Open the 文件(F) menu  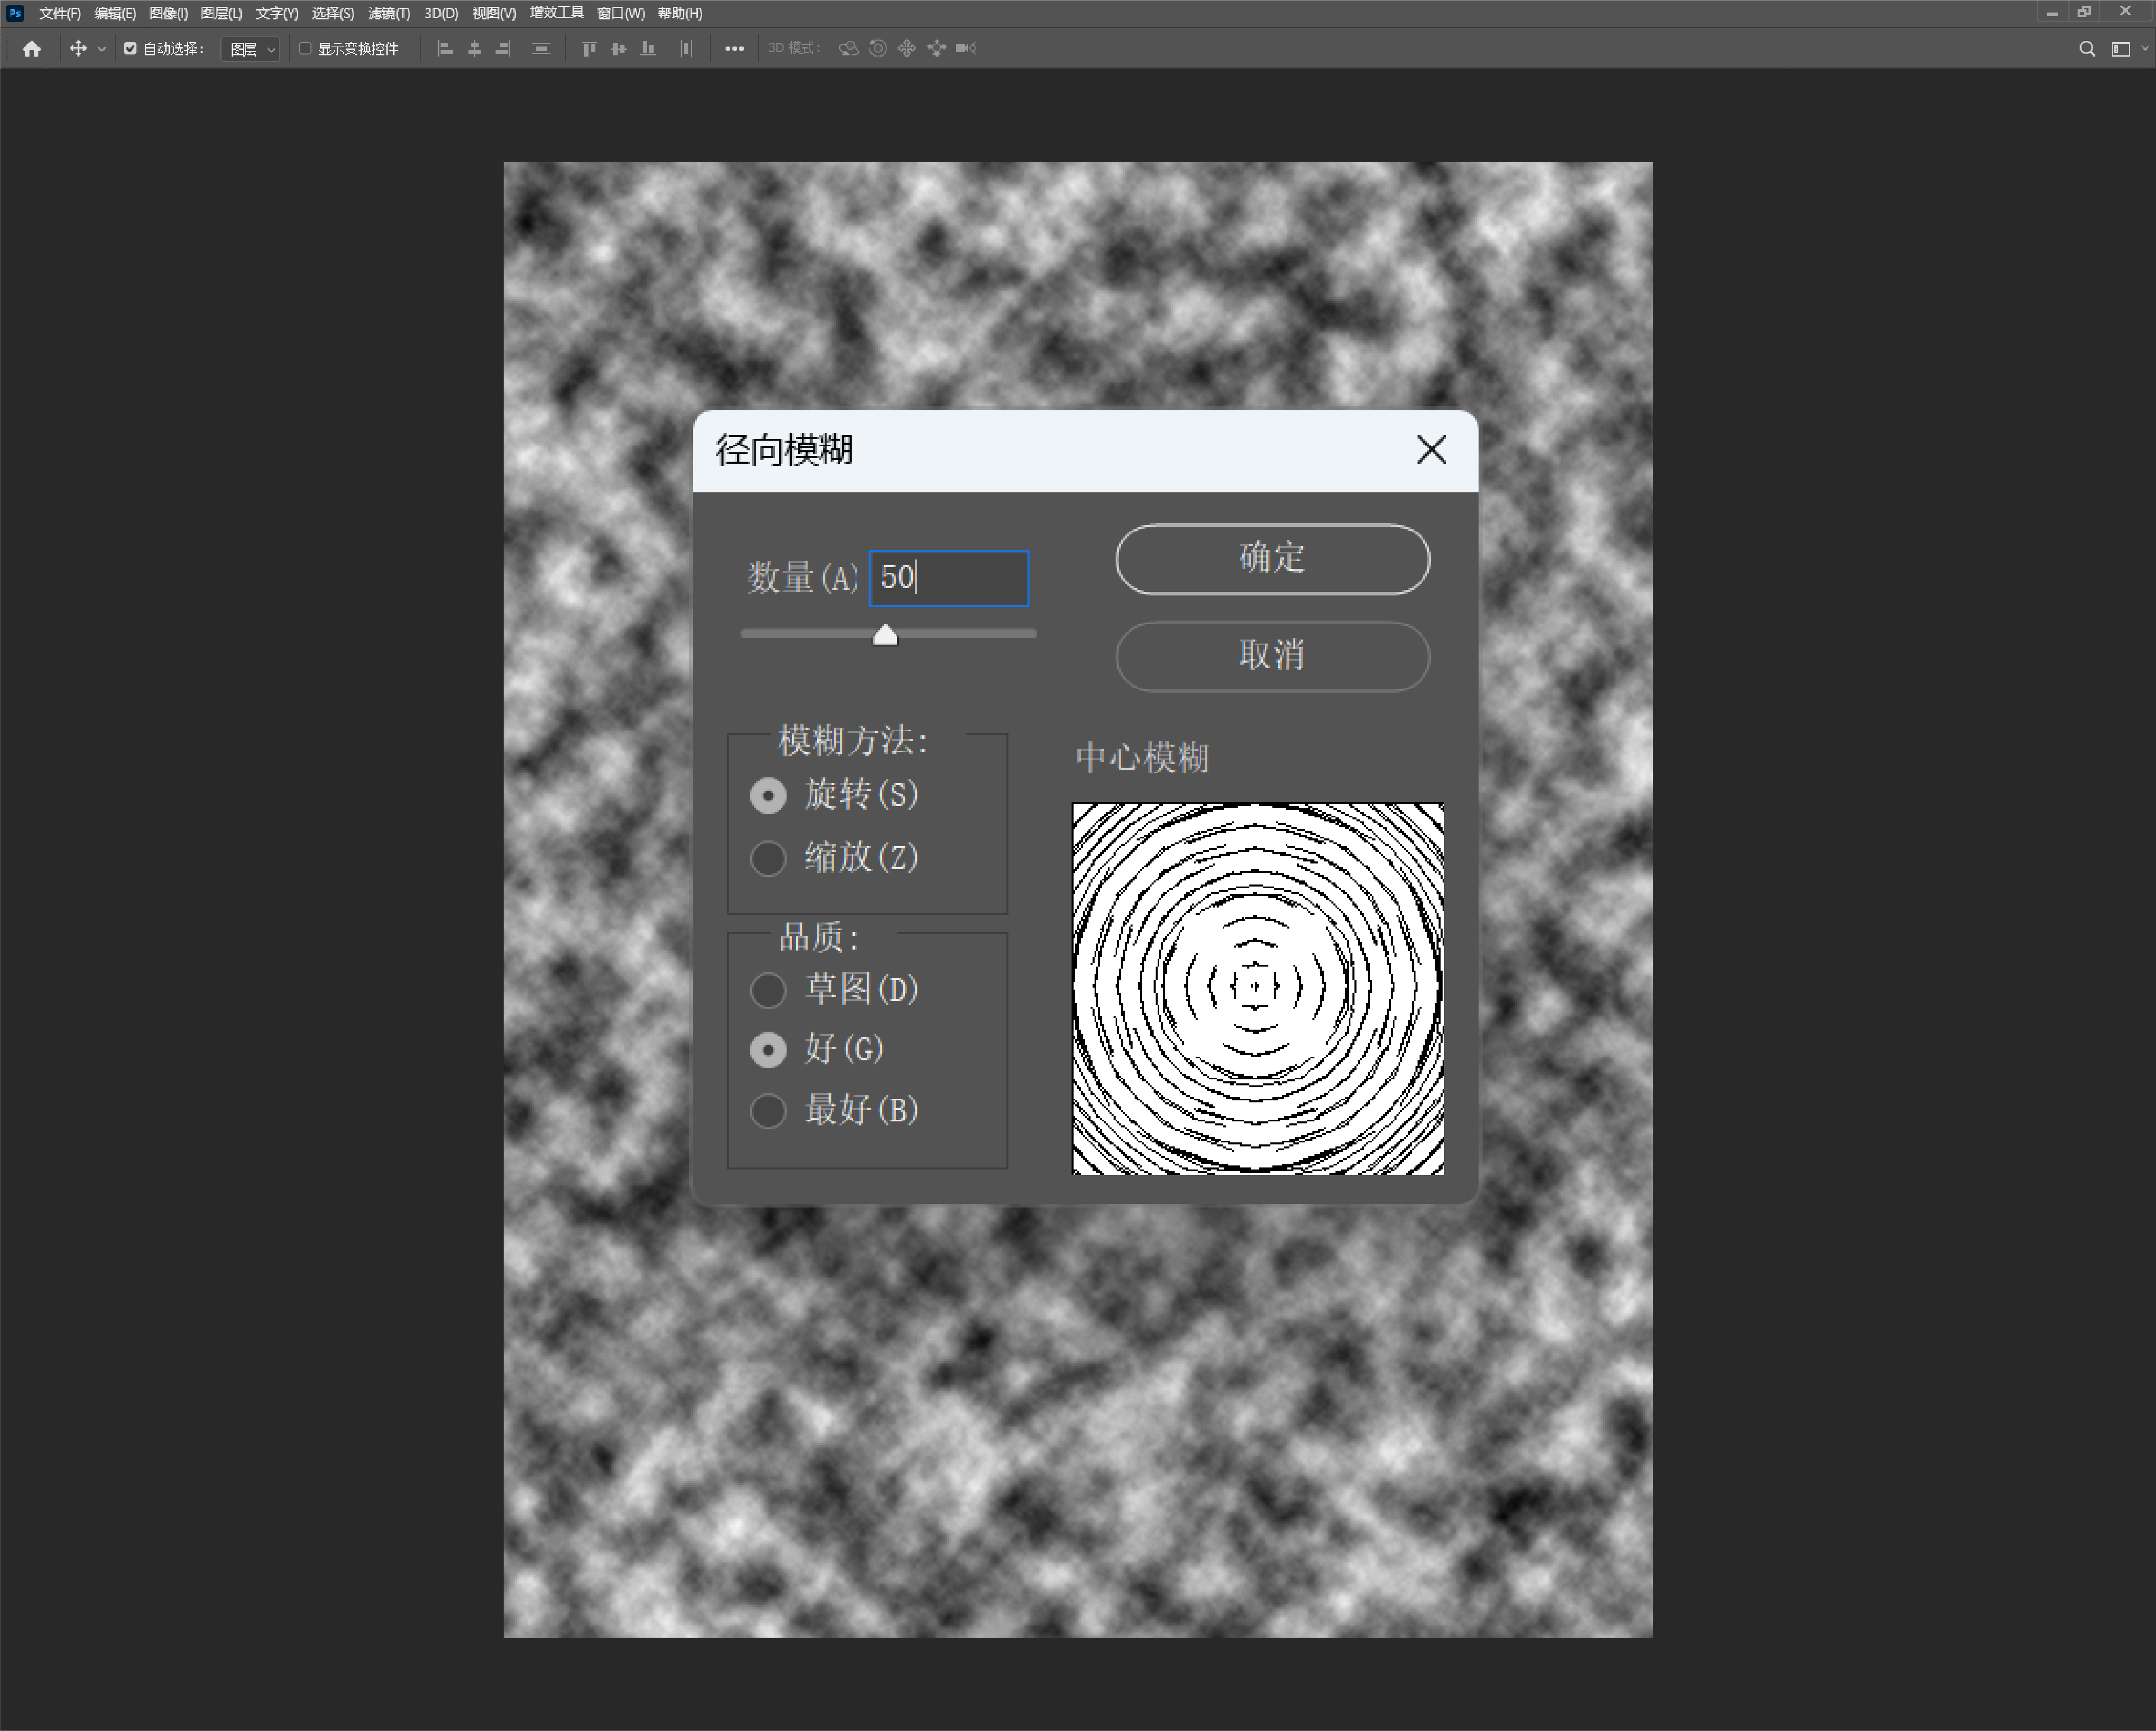60,13
